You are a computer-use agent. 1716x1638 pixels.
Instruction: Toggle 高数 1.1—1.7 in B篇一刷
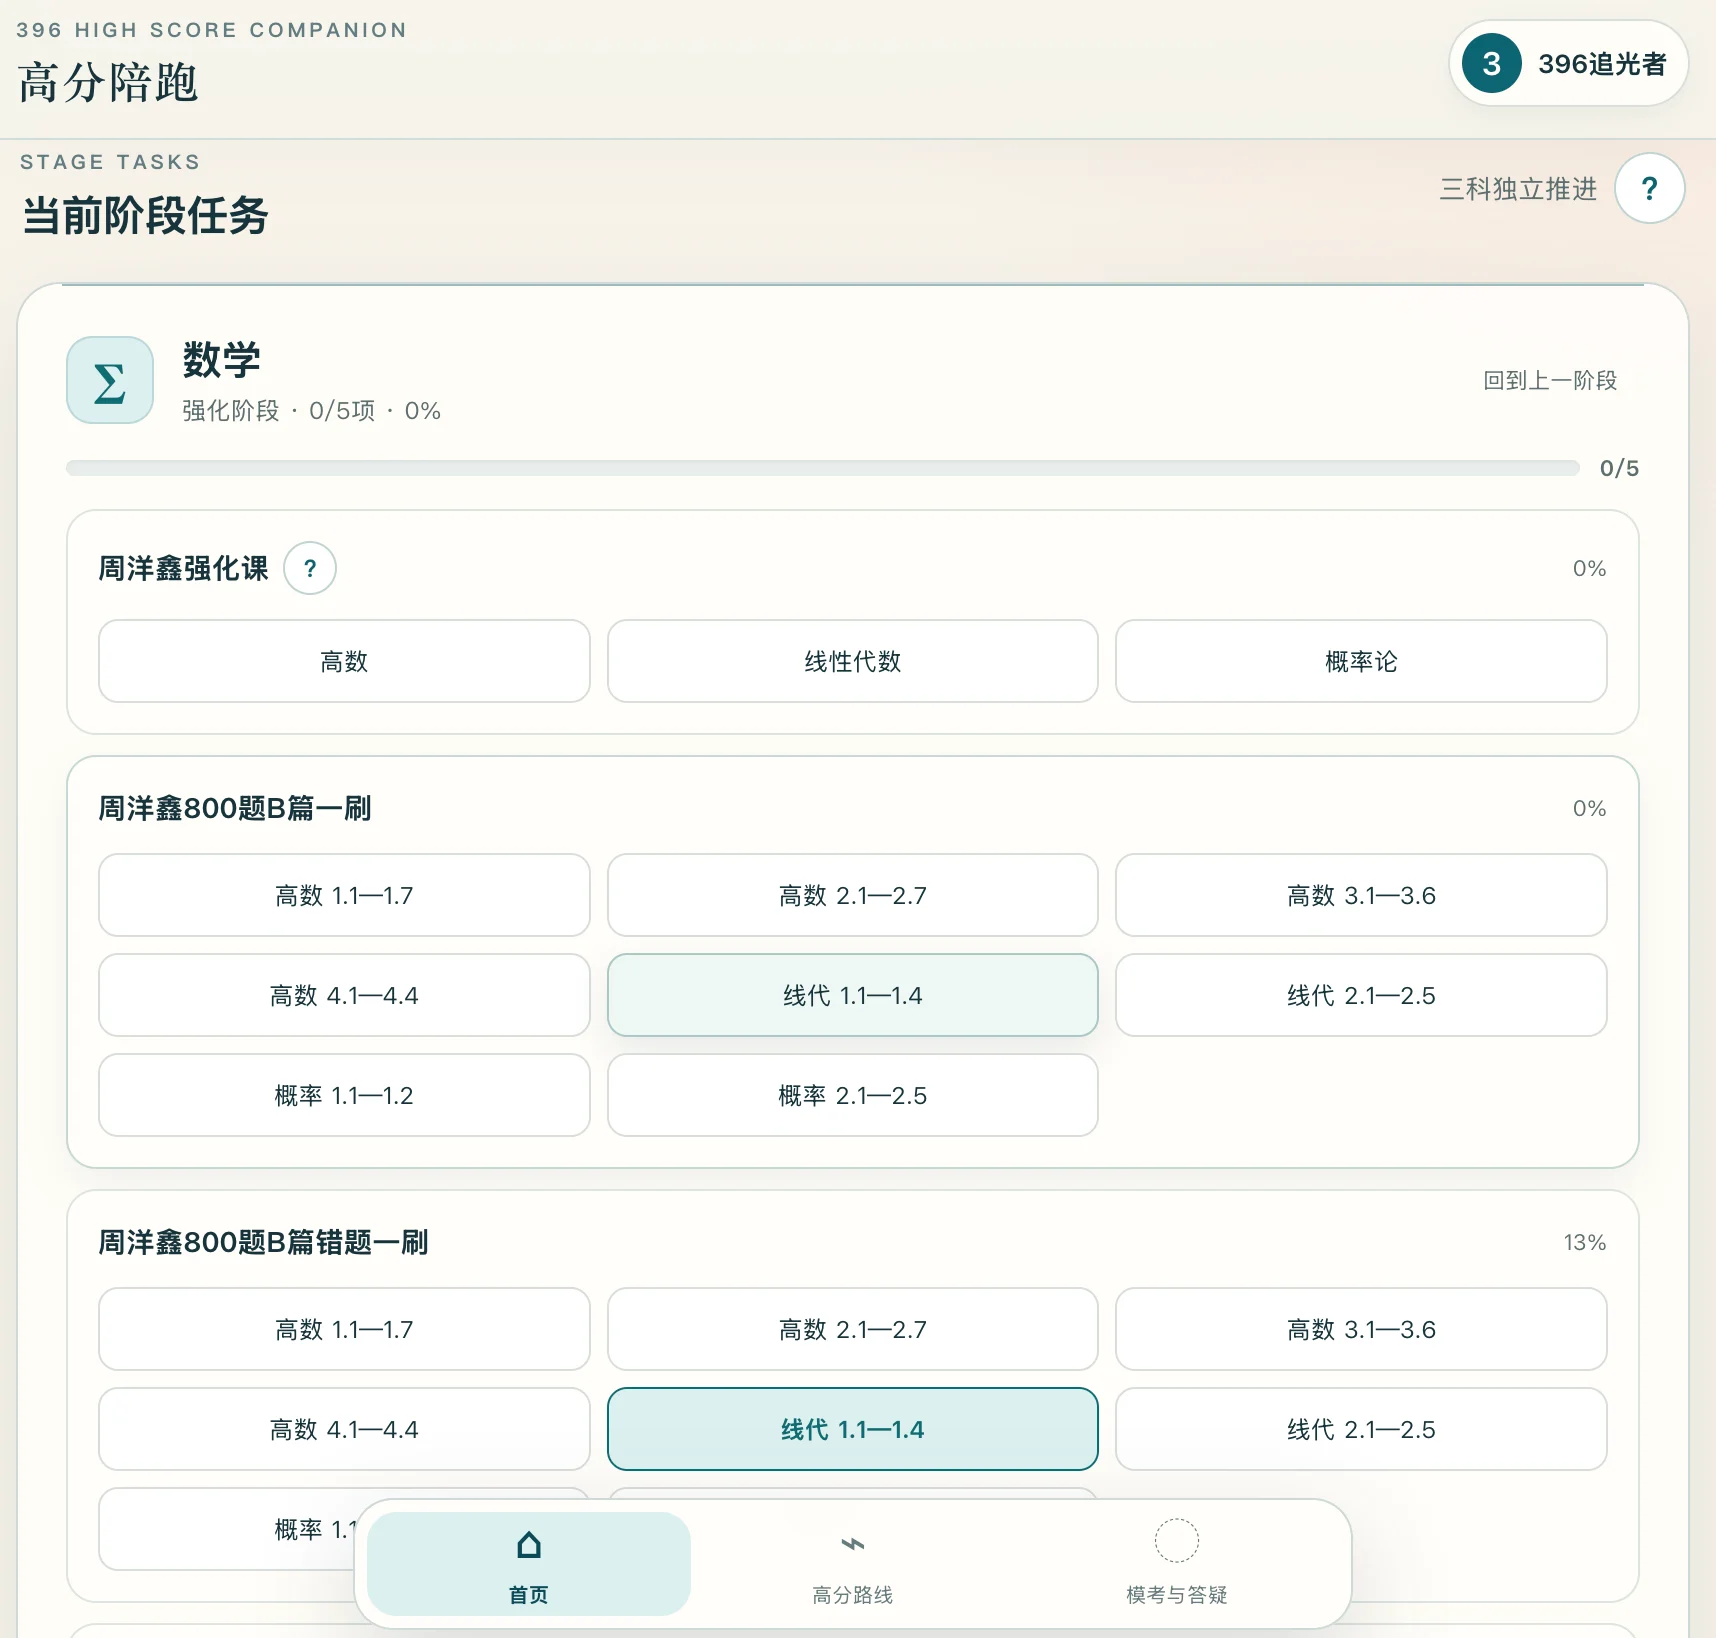[x=344, y=895]
